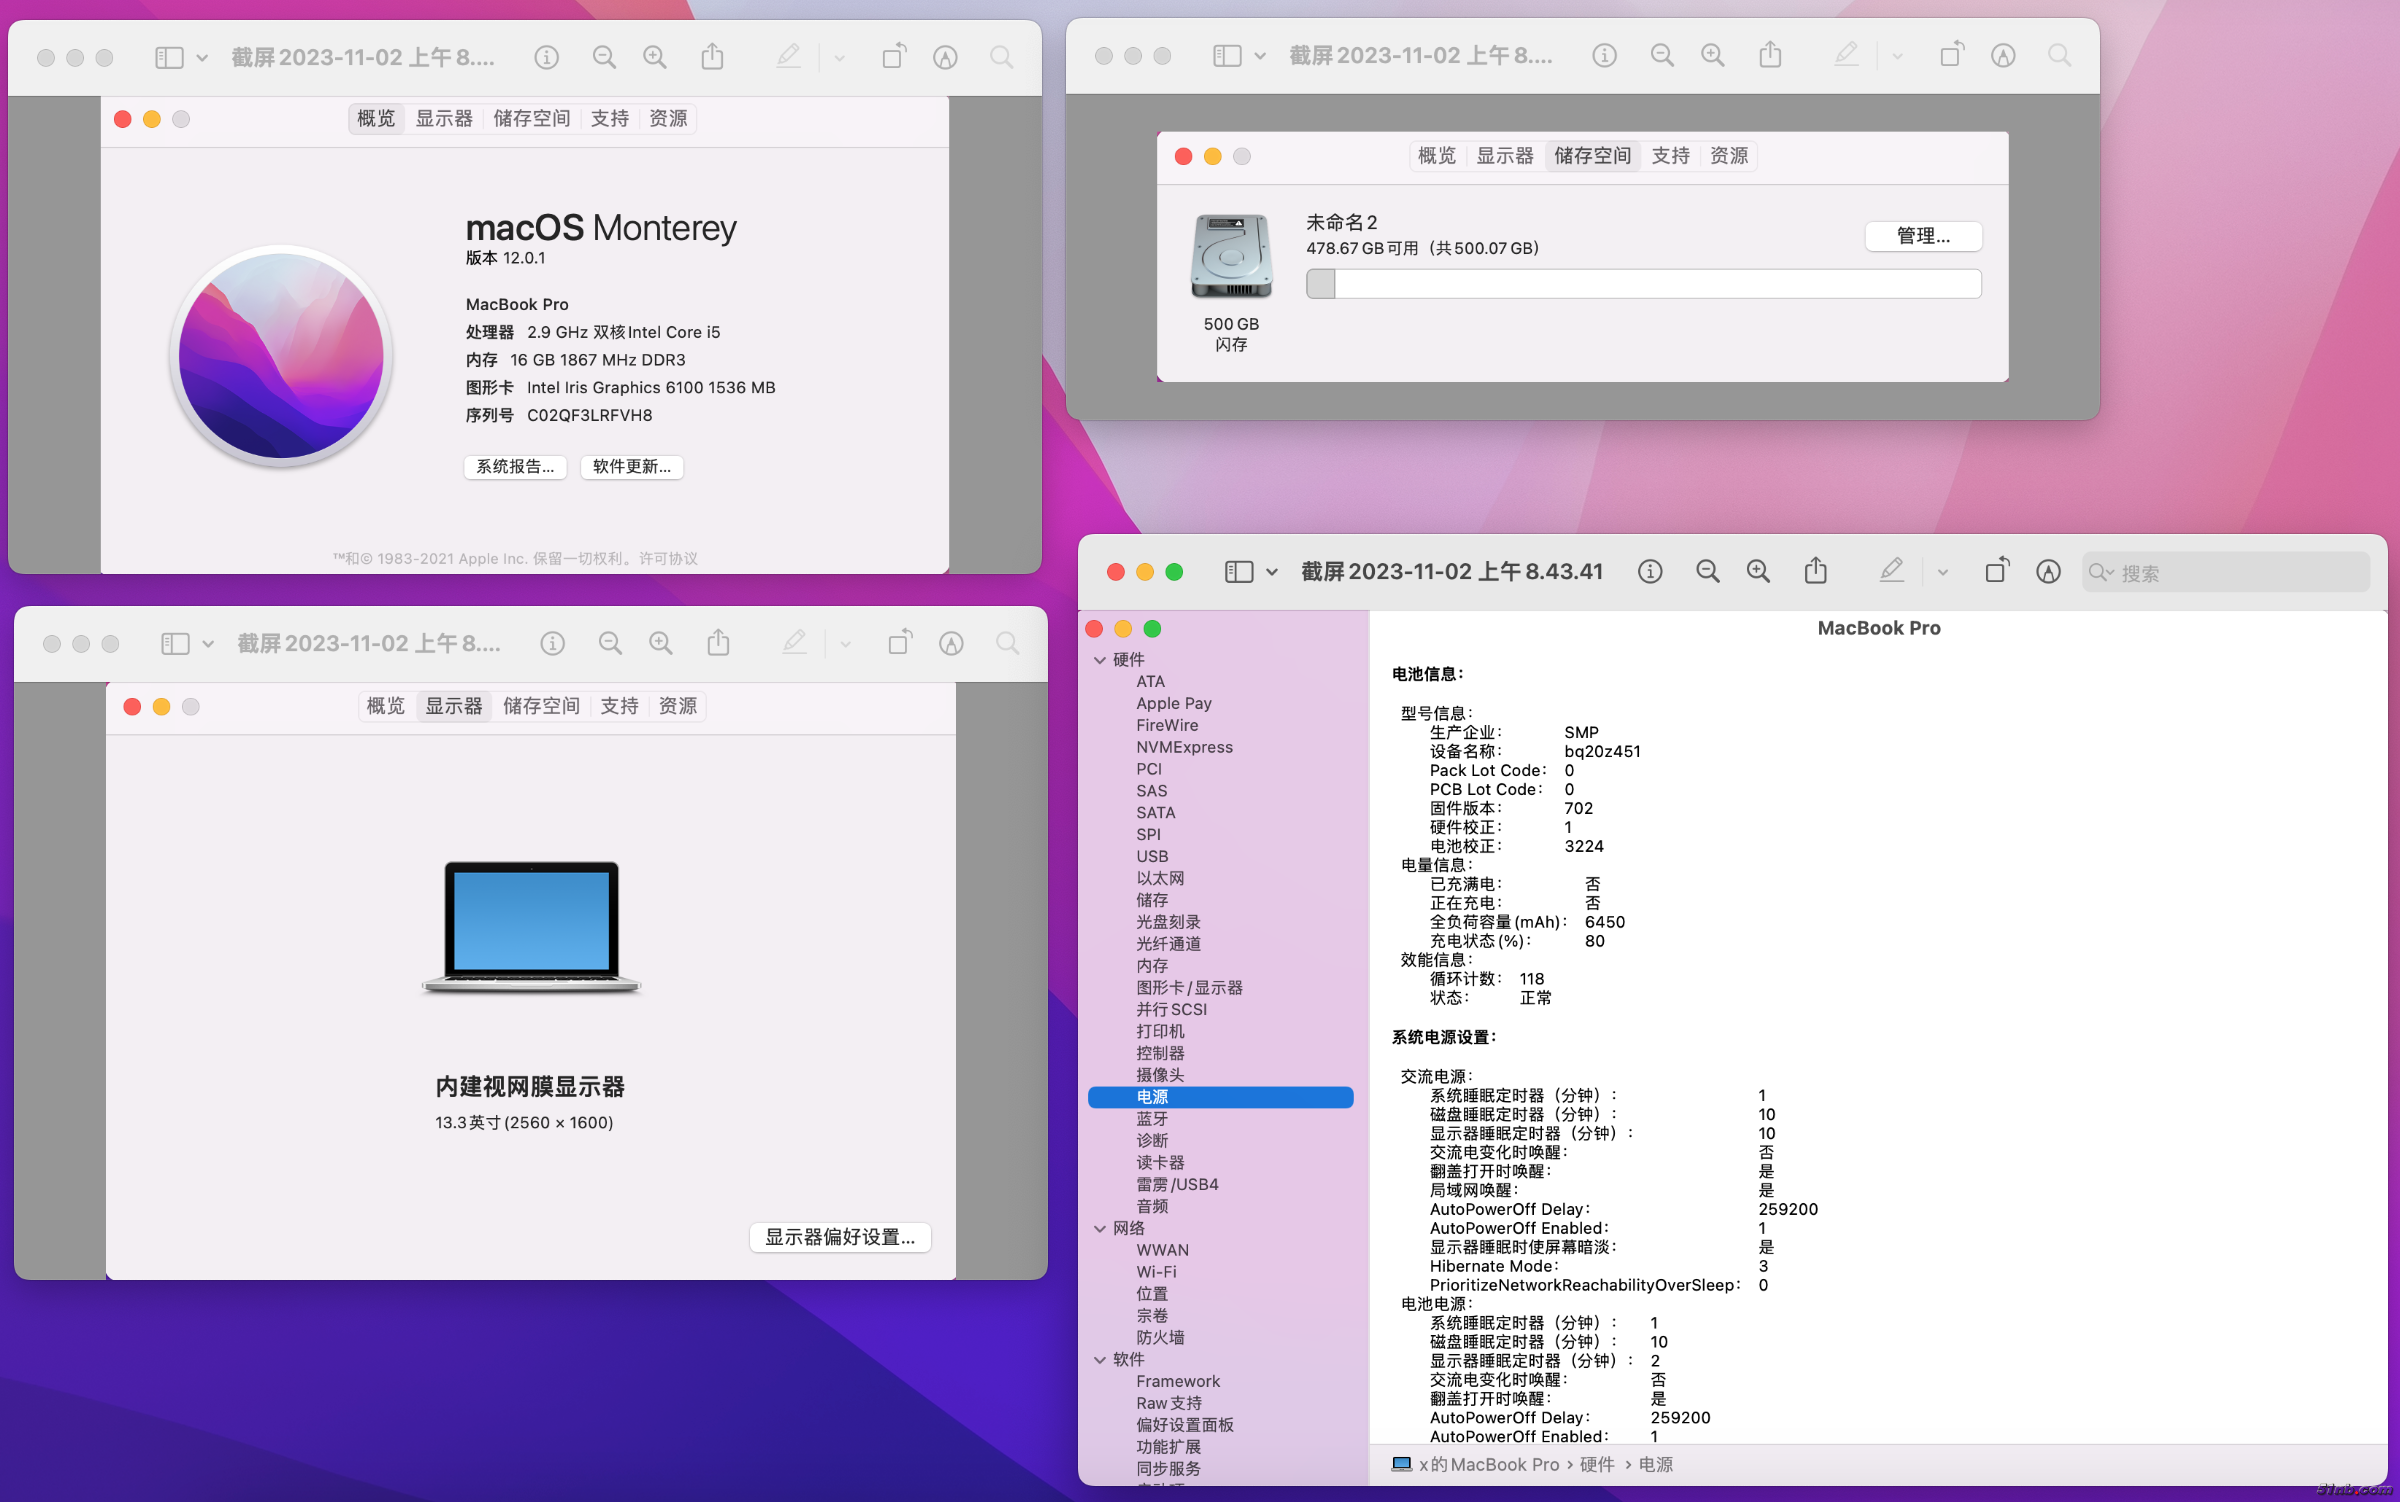Select 概览 tab in top-left window
2400x1502 pixels.
click(x=376, y=118)
